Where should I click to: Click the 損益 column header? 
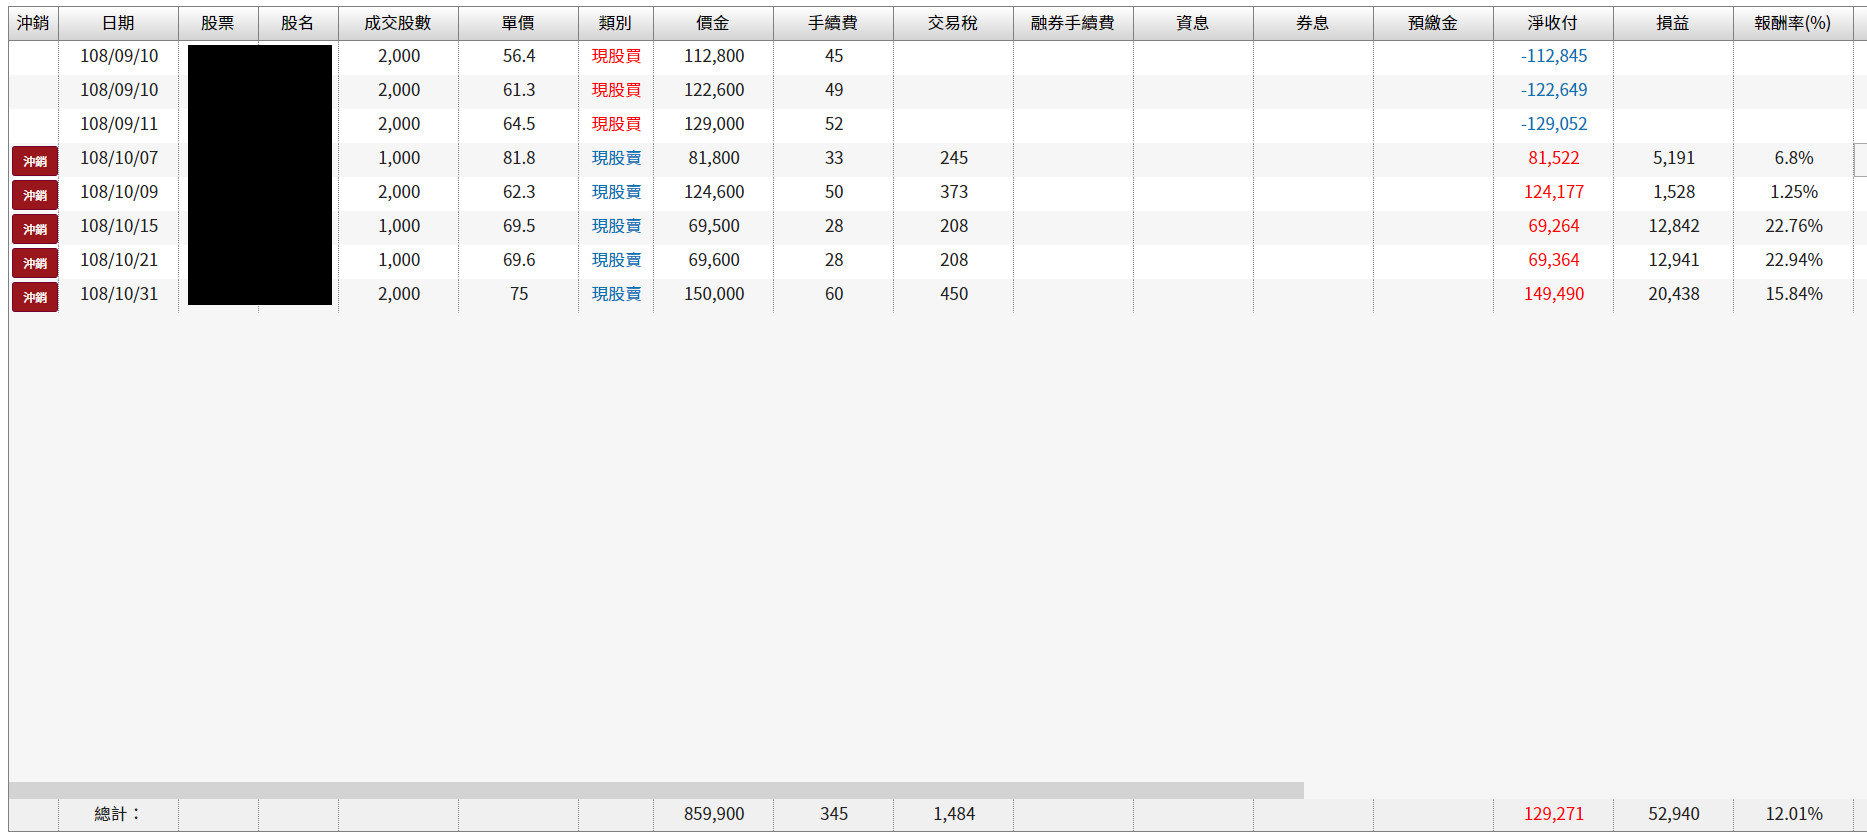[1673, 23]
